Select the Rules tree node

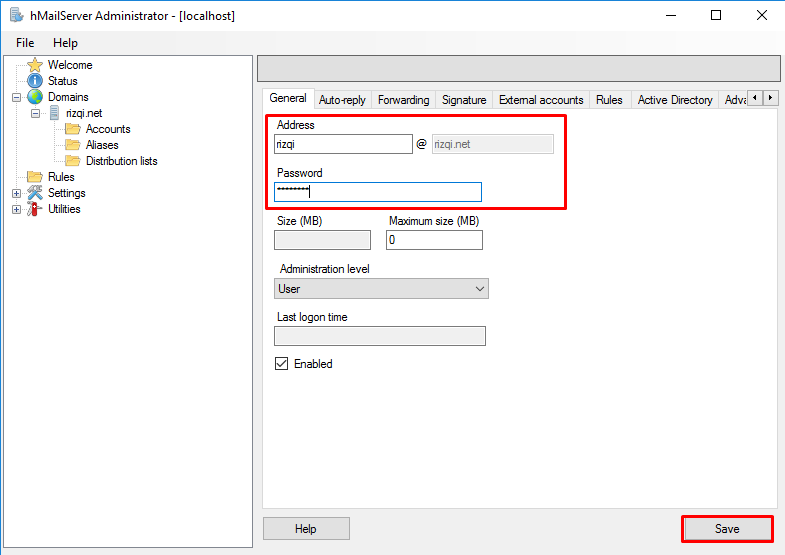point(61,177)
